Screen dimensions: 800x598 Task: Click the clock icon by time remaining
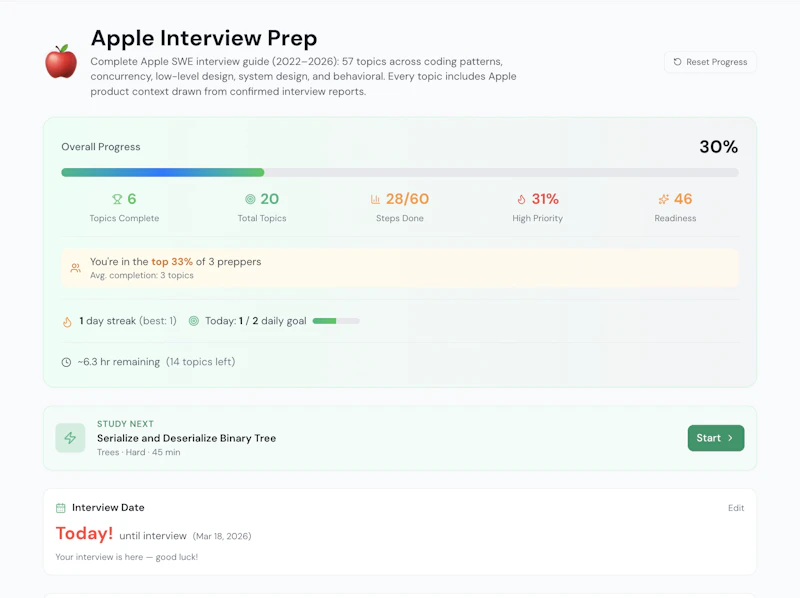pos(66,362)
